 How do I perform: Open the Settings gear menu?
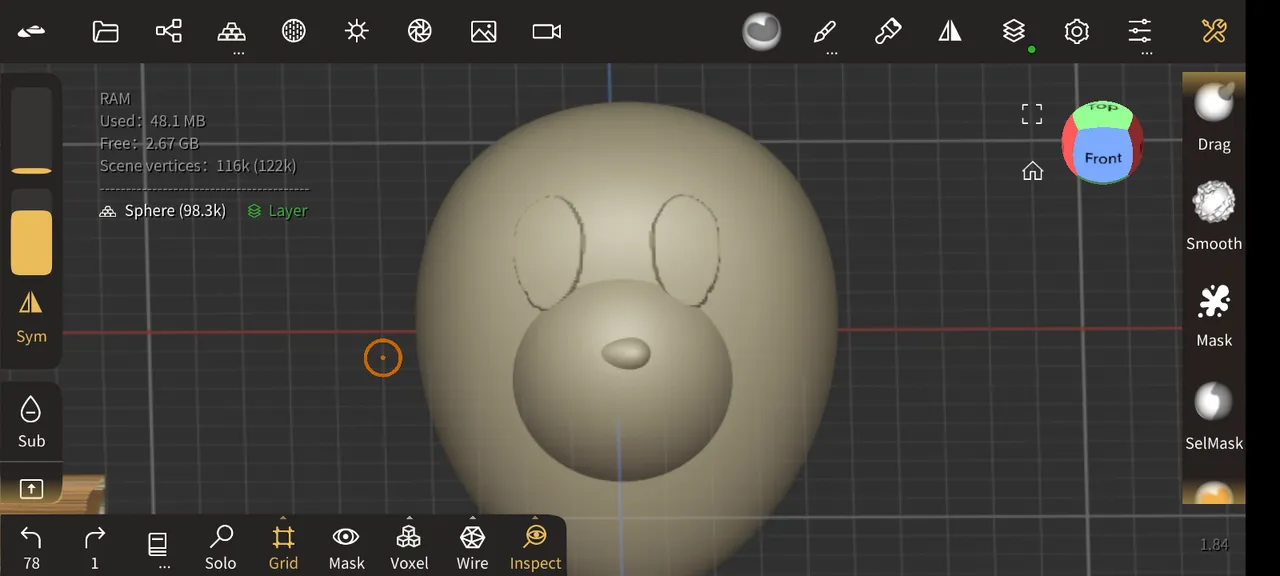pyautogui.click(x=1077, y=31)
